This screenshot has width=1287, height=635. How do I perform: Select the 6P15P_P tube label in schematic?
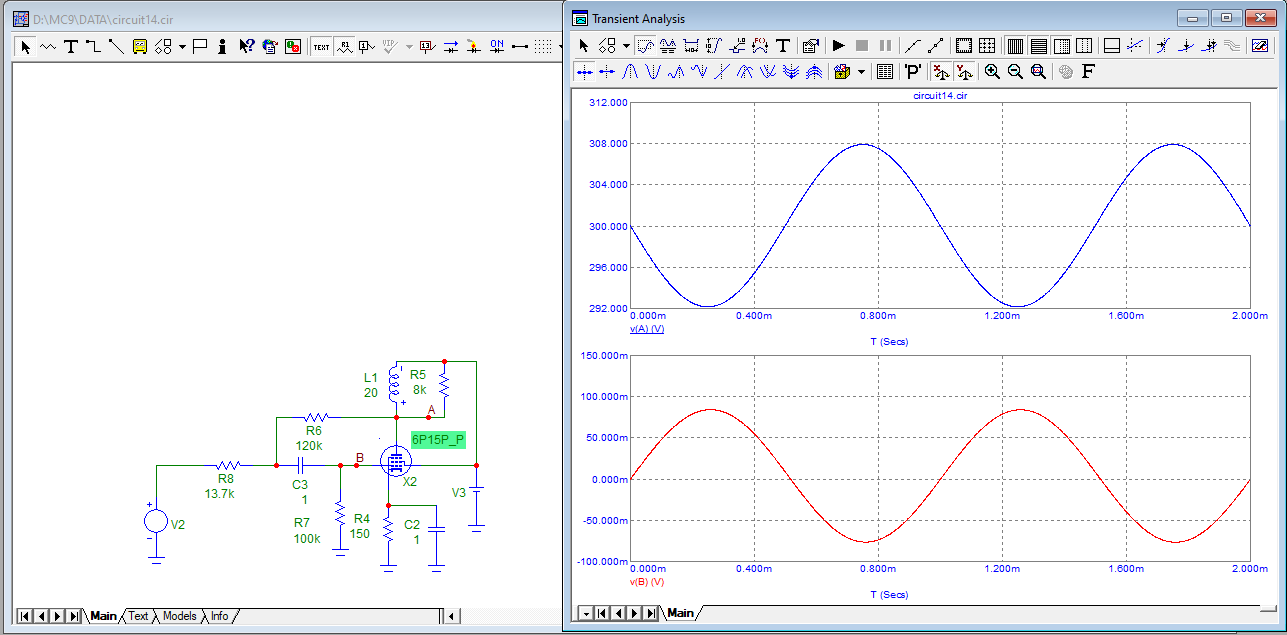(x=438, y=439)
